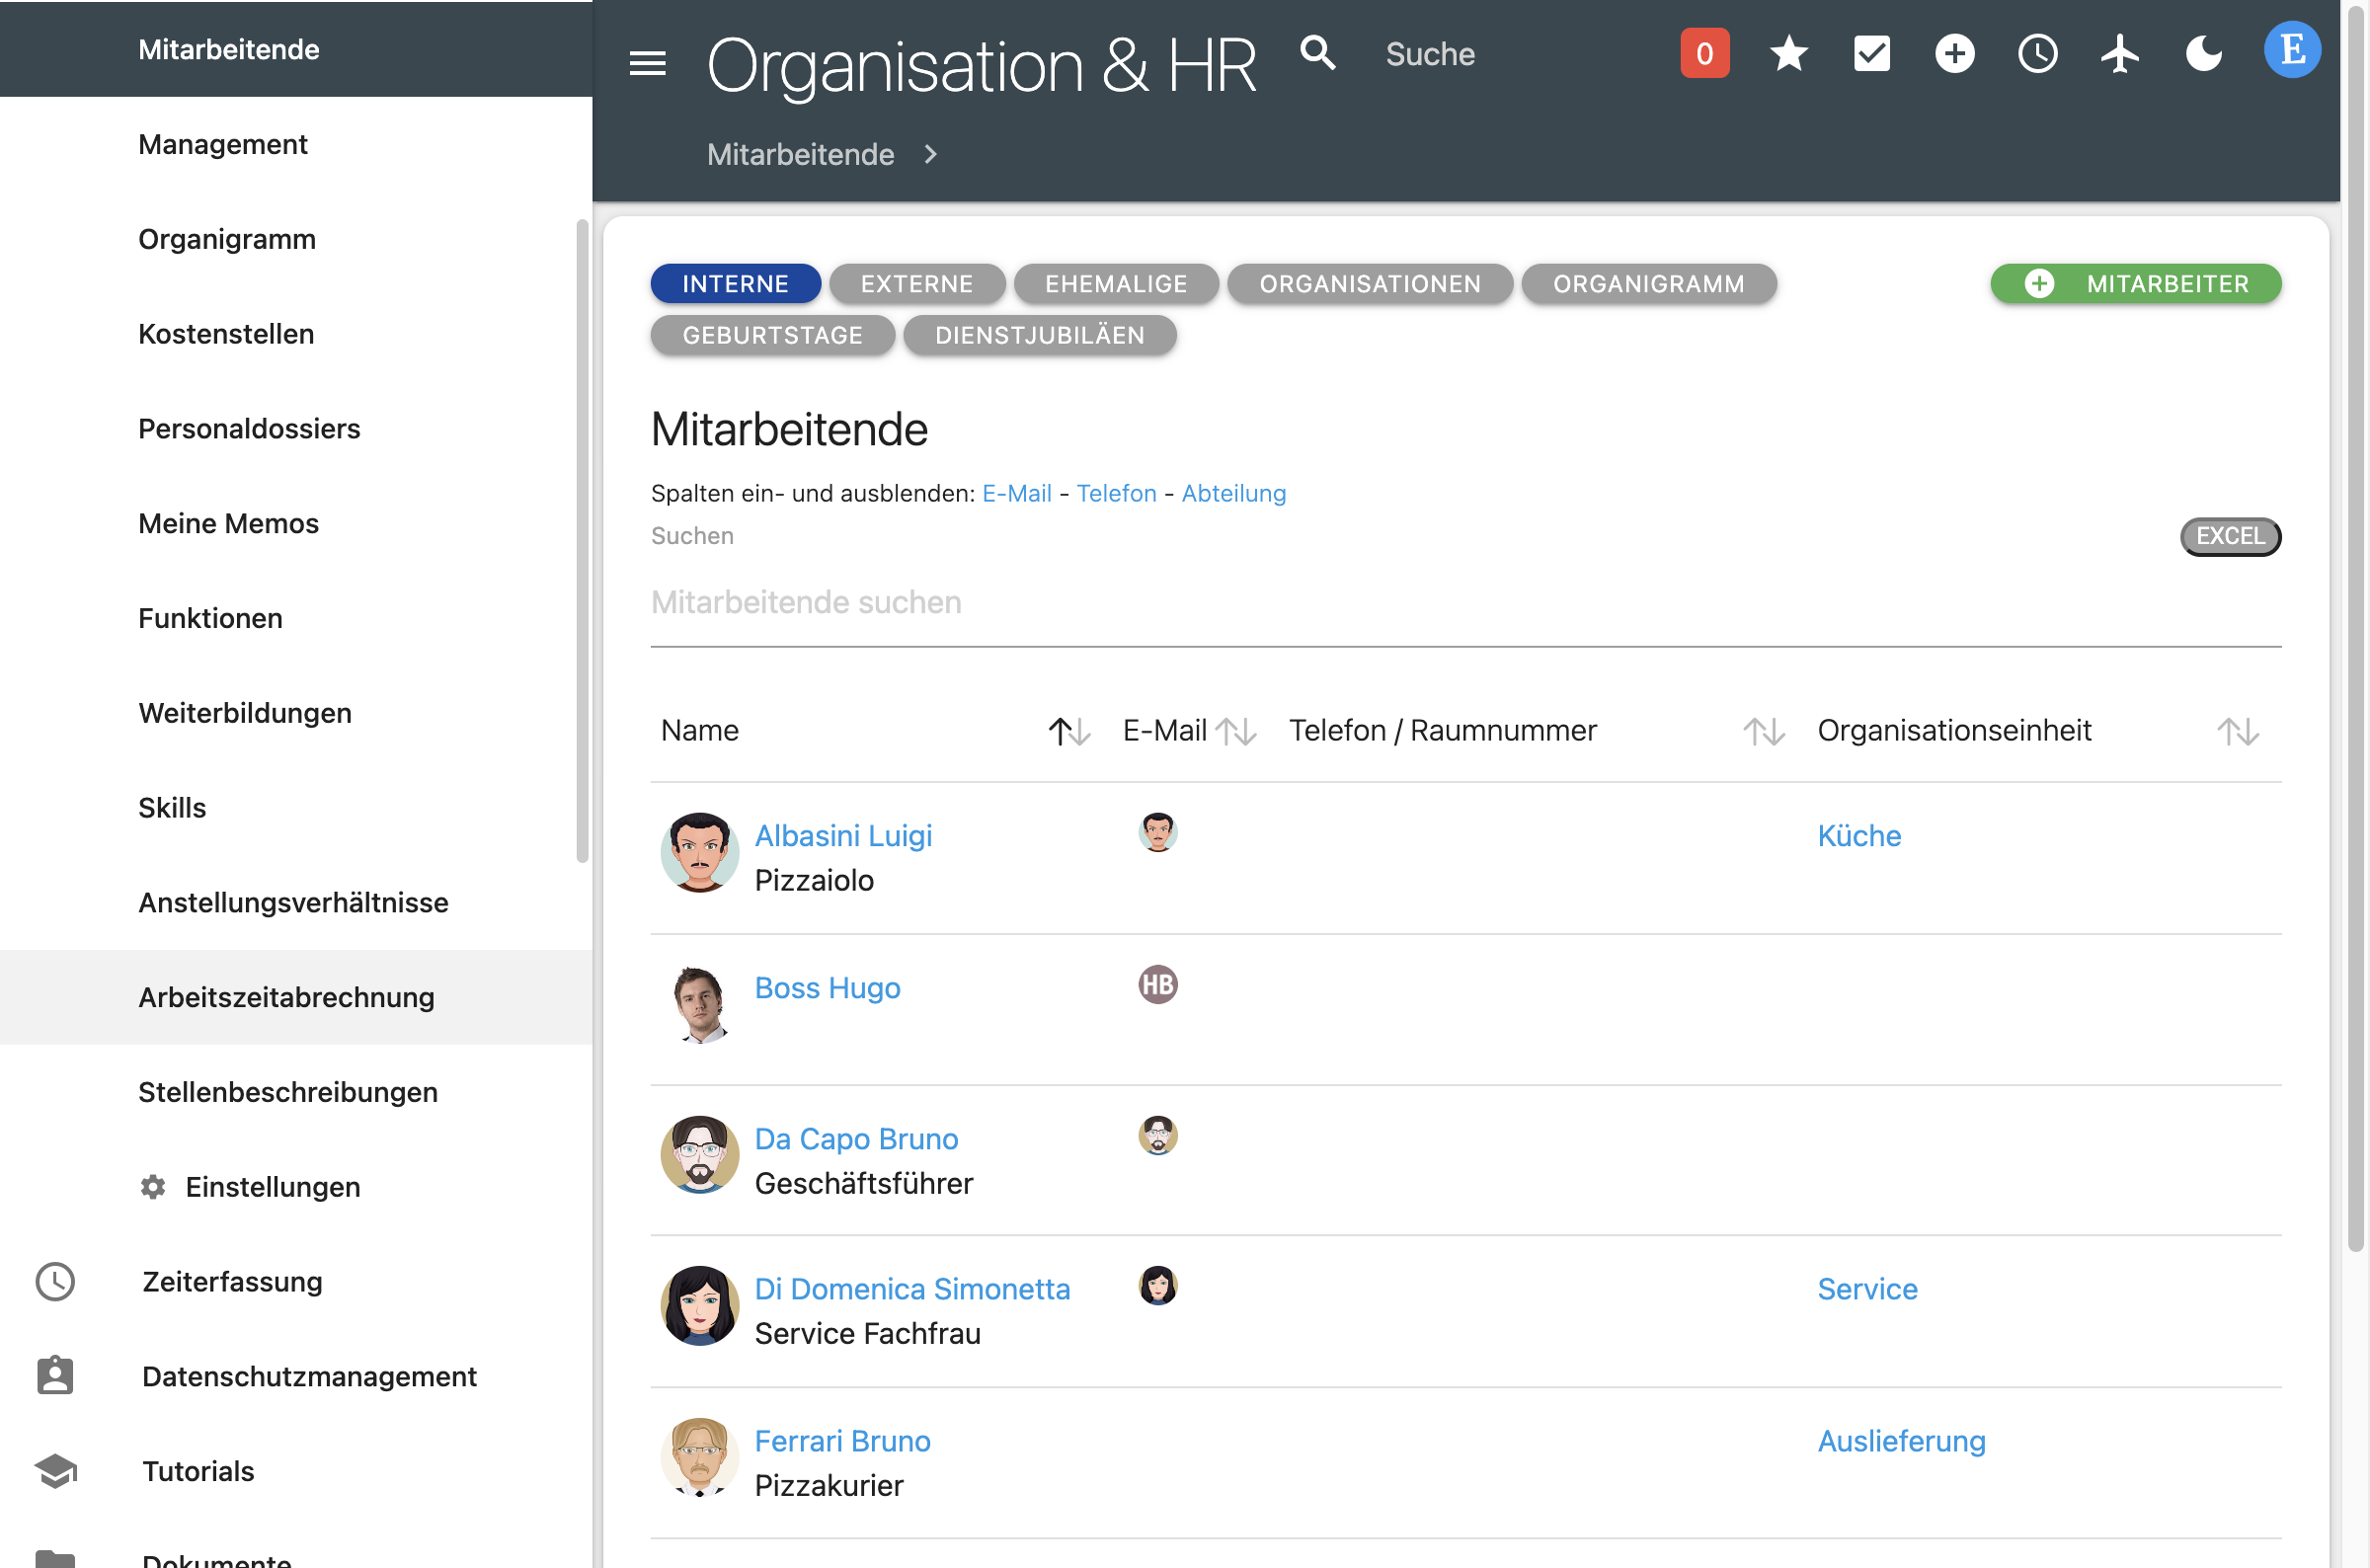Select the INTERNE tab

tap(735, 284)
